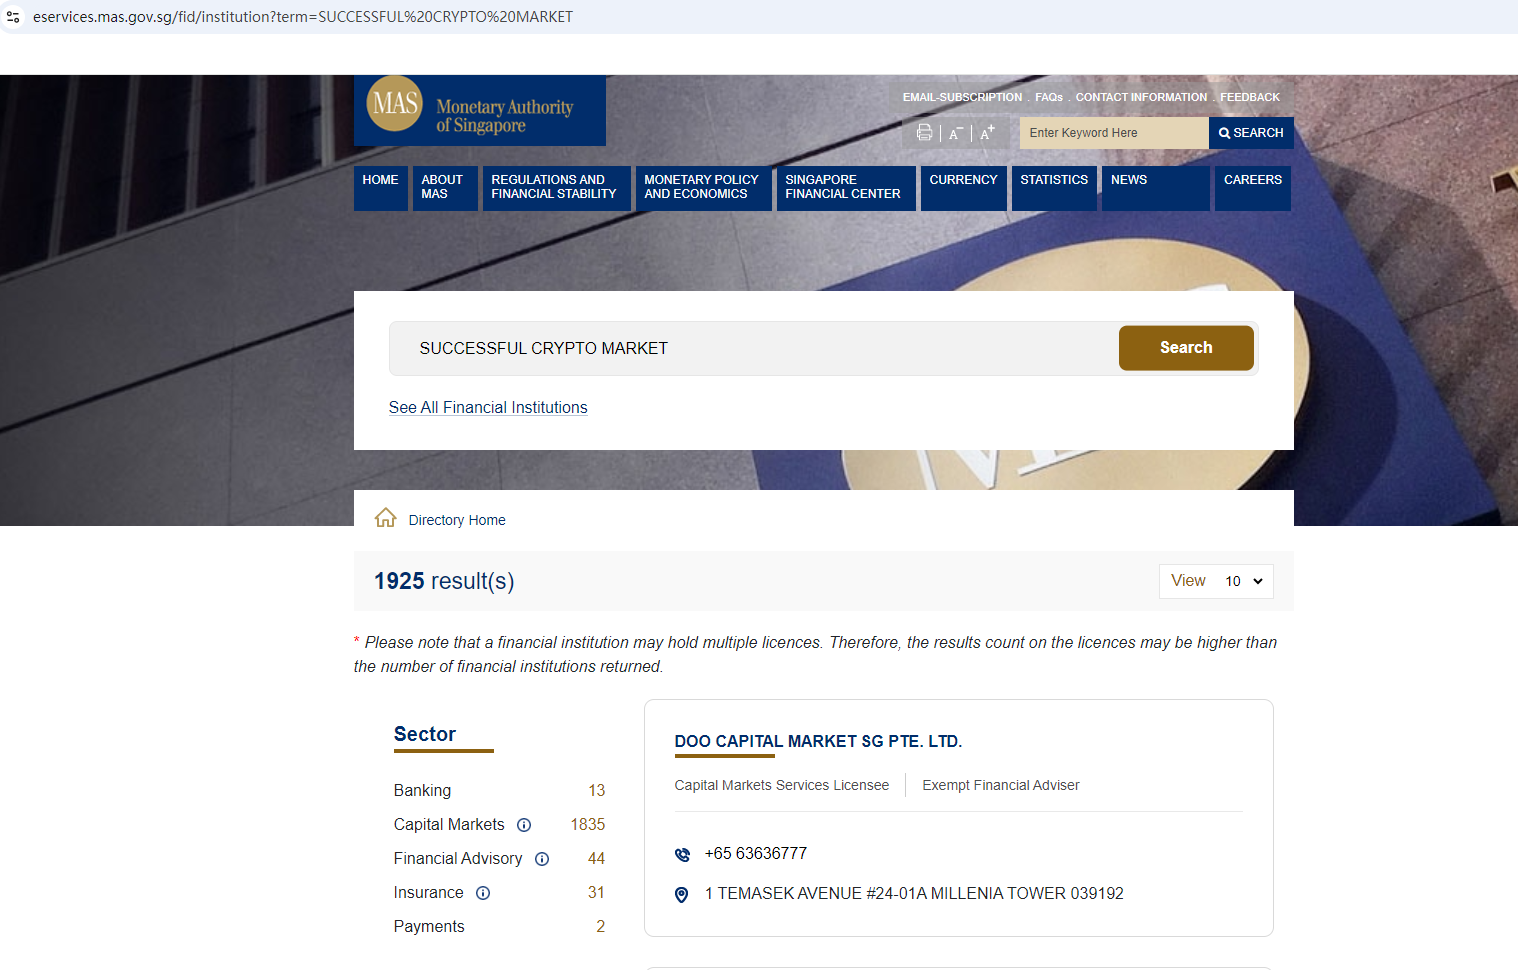1518x970 pixels.
Task: Filter results by Payments sector
Action: [x=429, y=927]
